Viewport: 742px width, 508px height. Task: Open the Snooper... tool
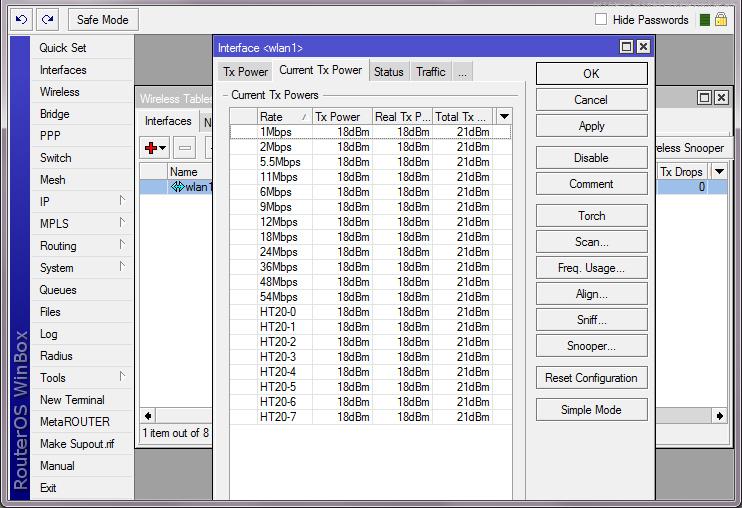(592, 346)
